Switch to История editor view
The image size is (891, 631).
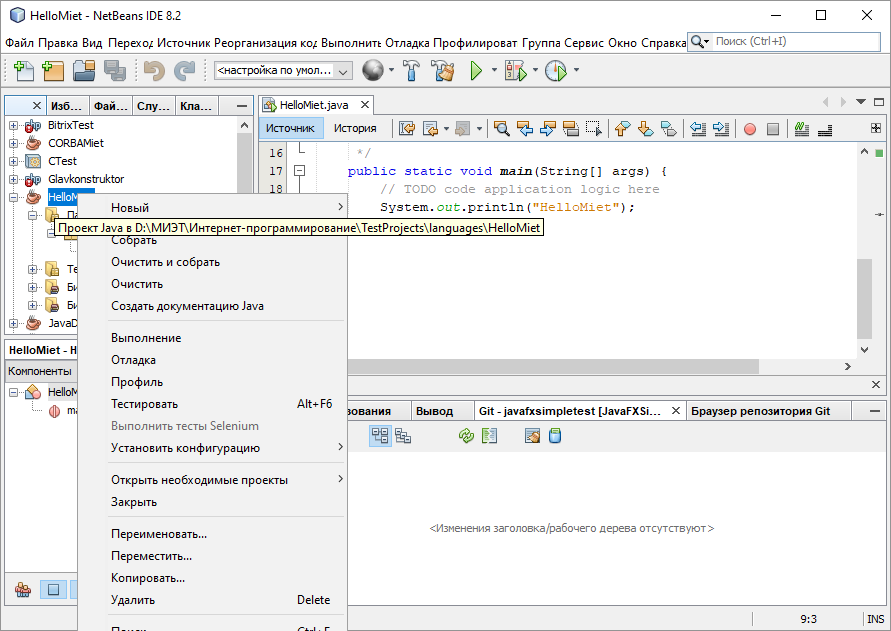pyautogui.click(x=355, y=128)
